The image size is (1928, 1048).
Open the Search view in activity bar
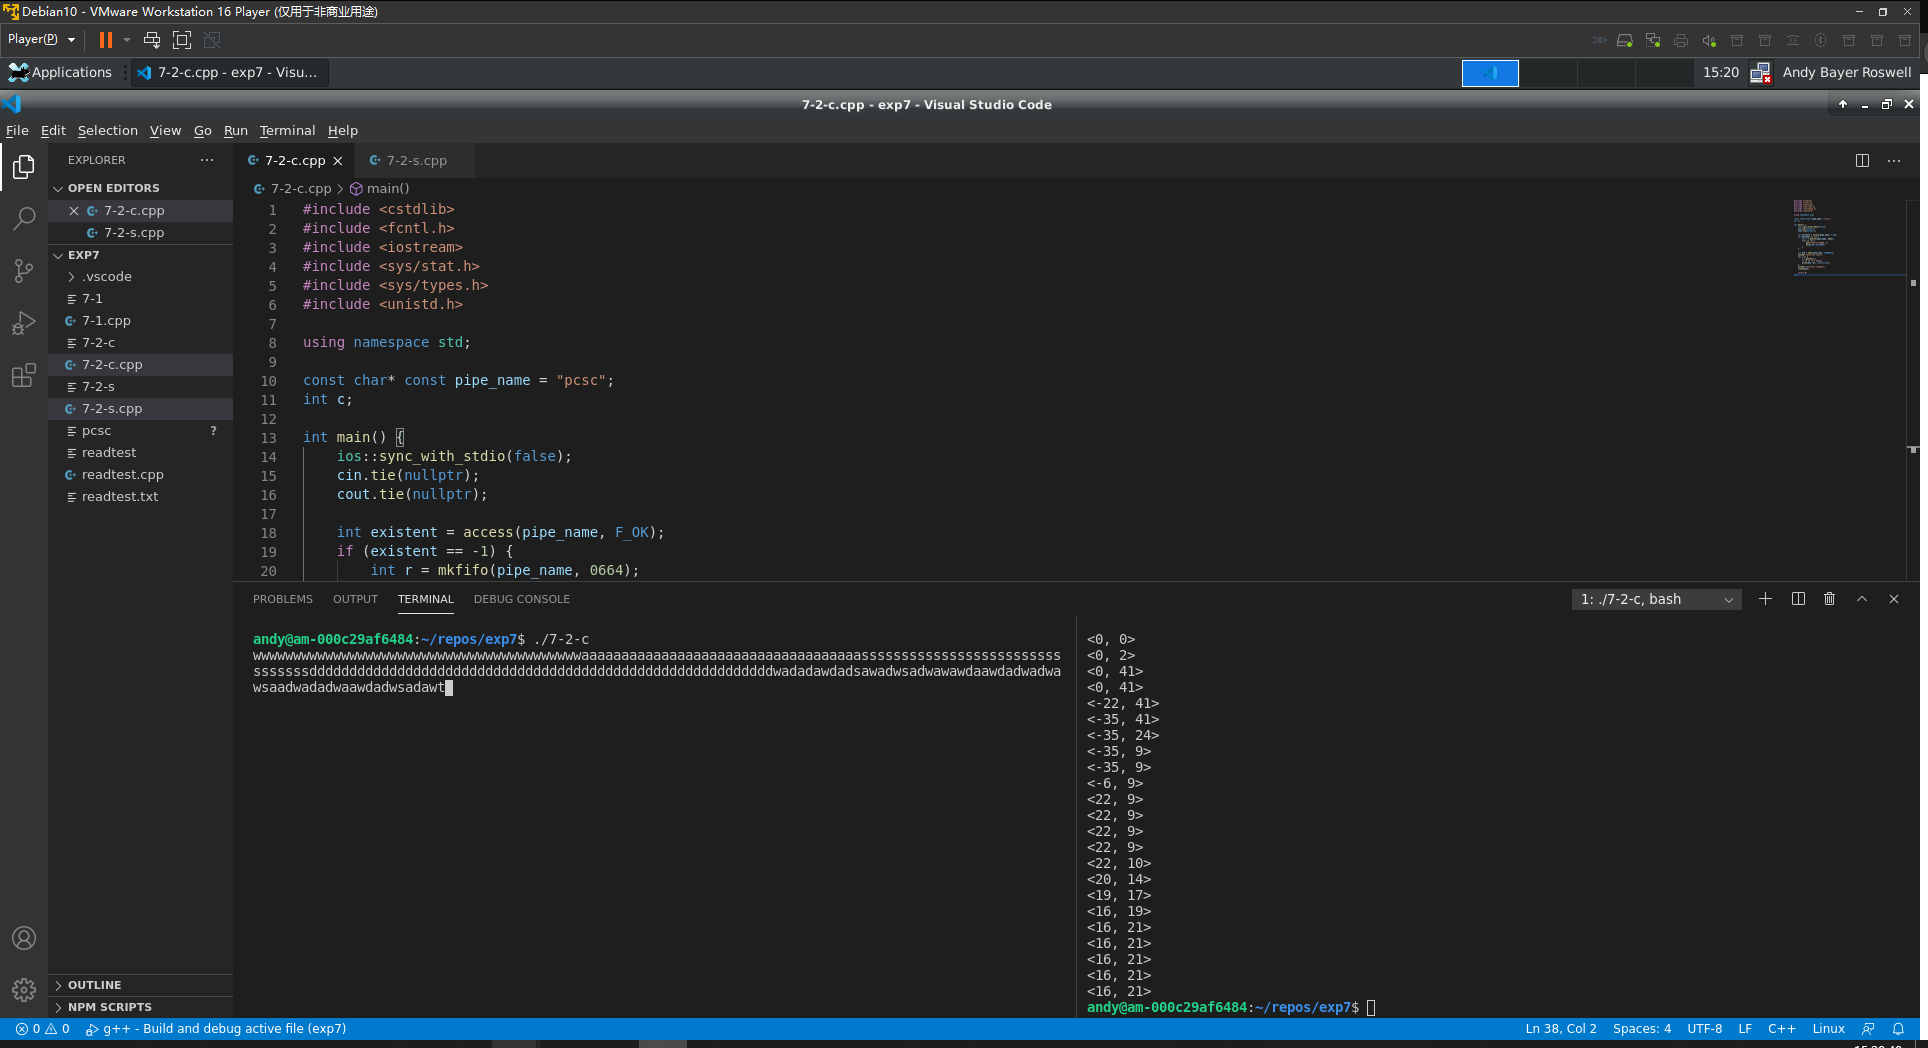pyautogui.click(x=24, y=218)
